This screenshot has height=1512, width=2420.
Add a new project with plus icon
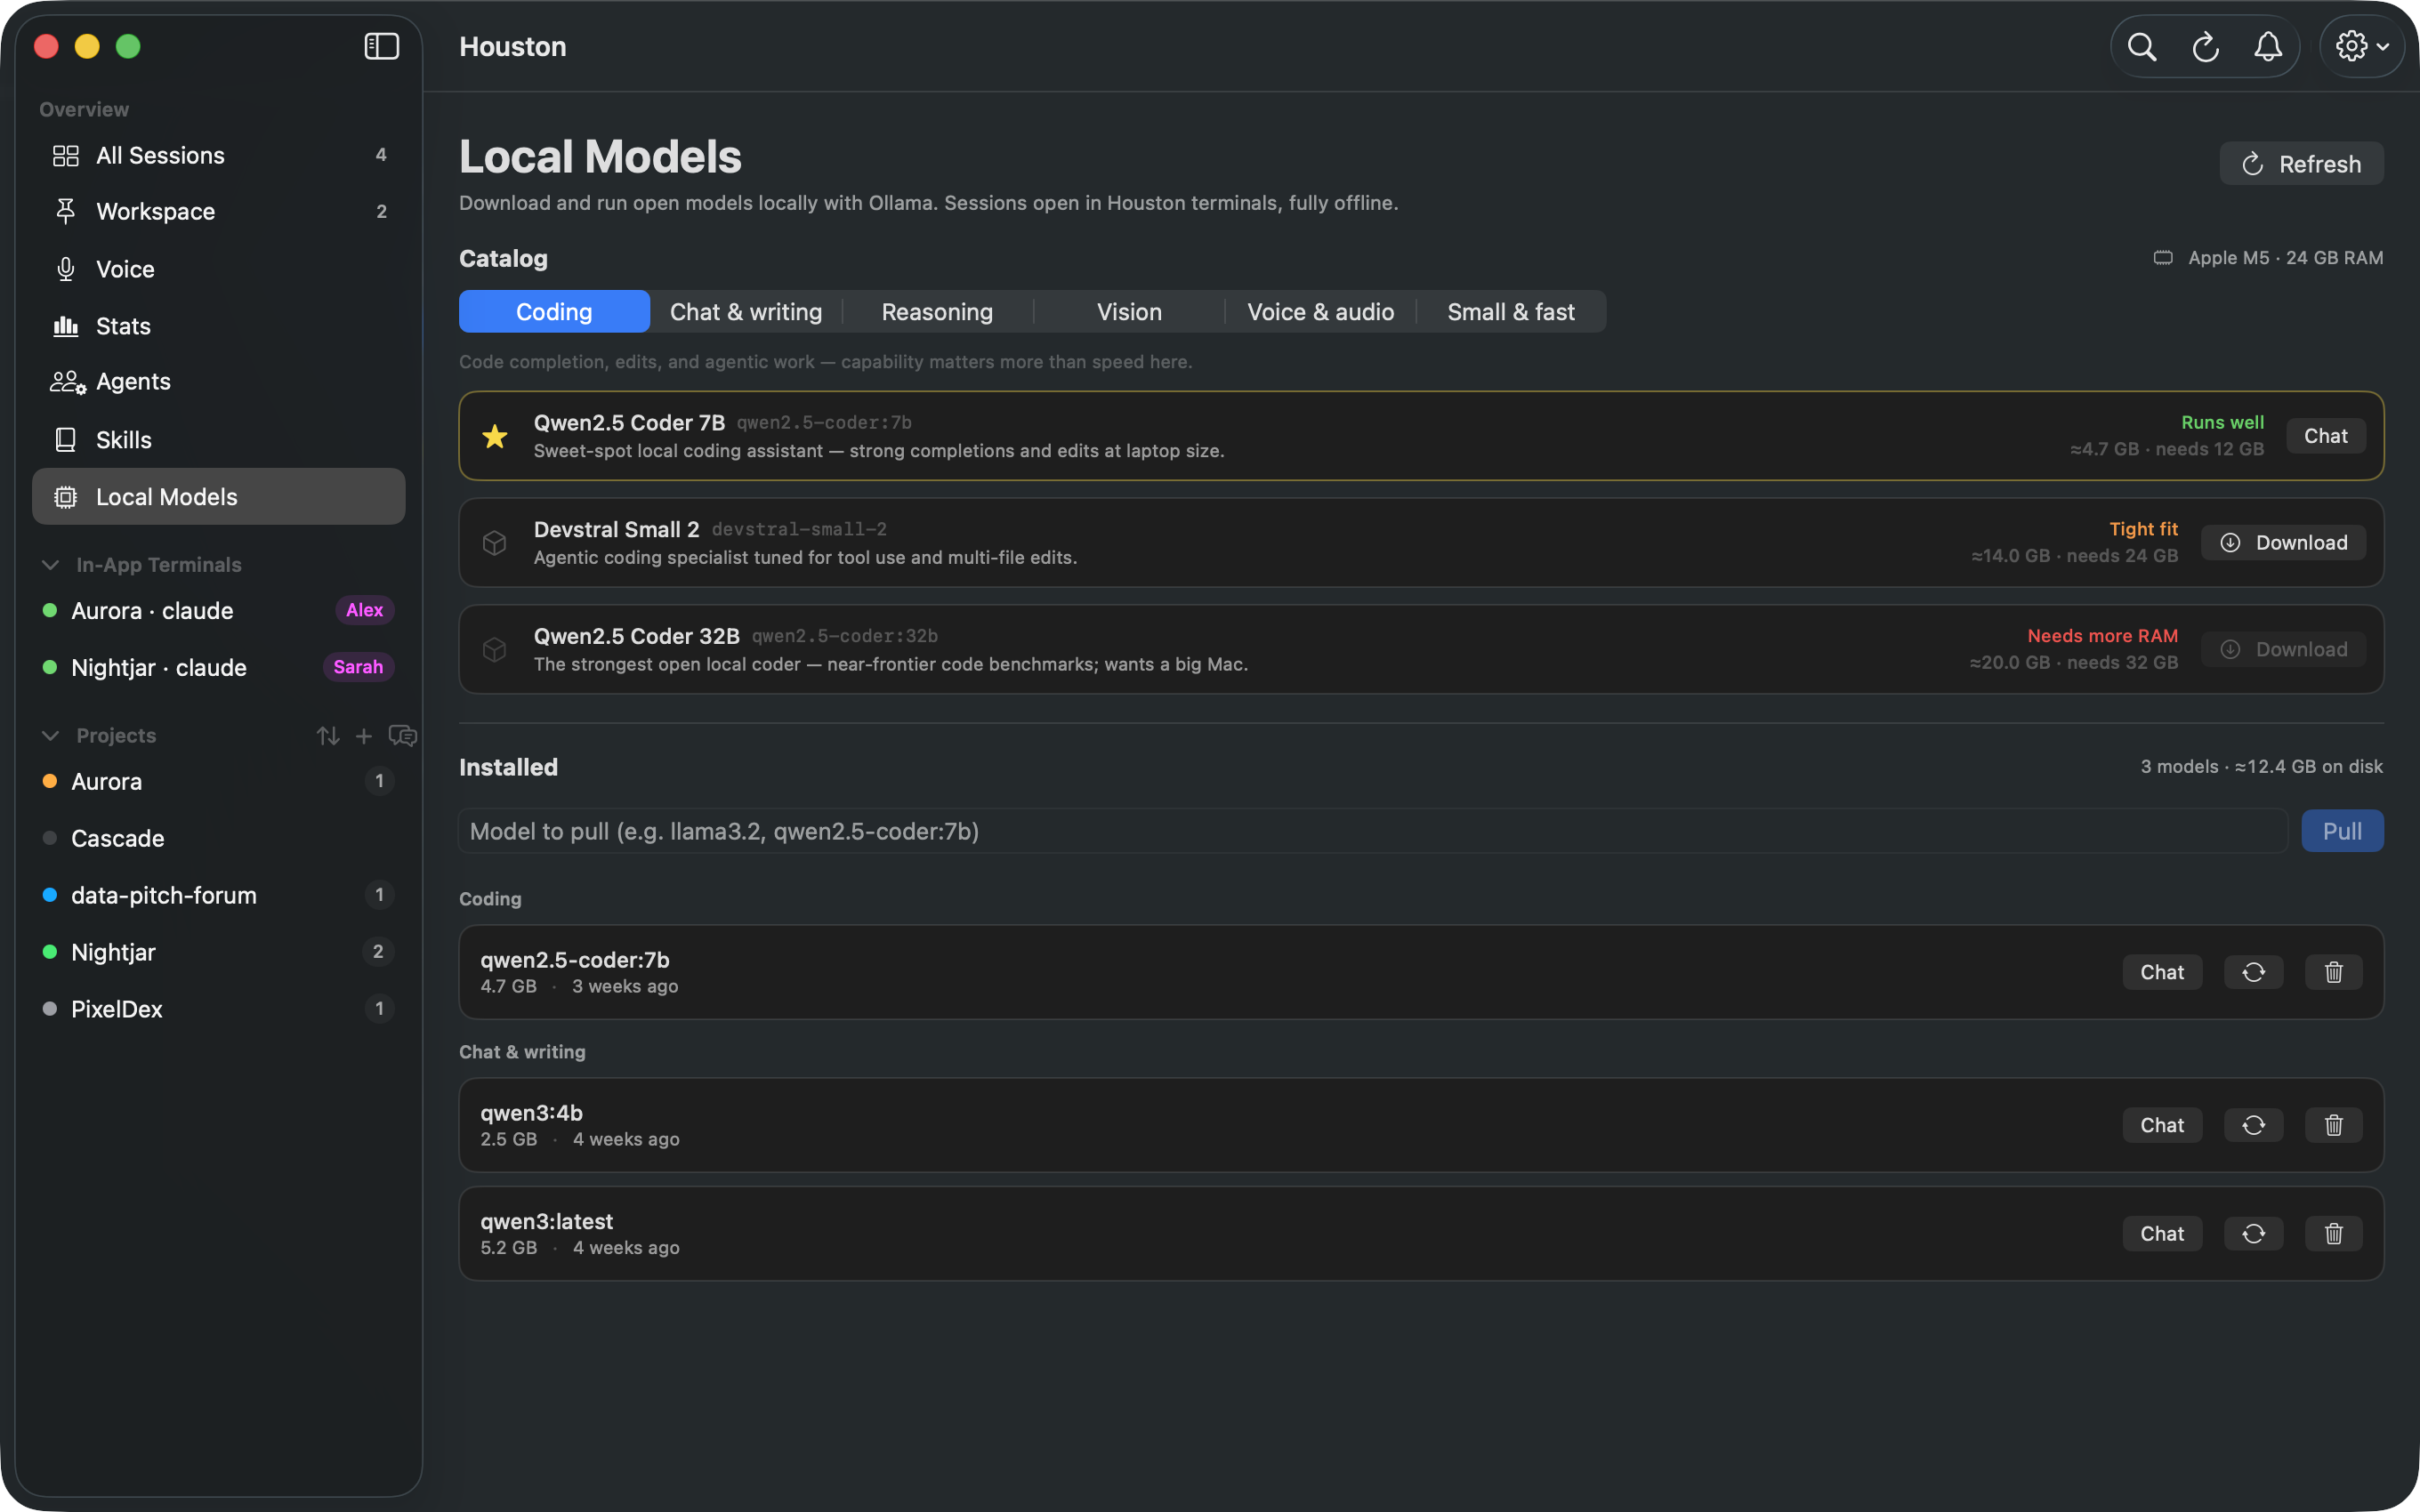coord(364,736)
